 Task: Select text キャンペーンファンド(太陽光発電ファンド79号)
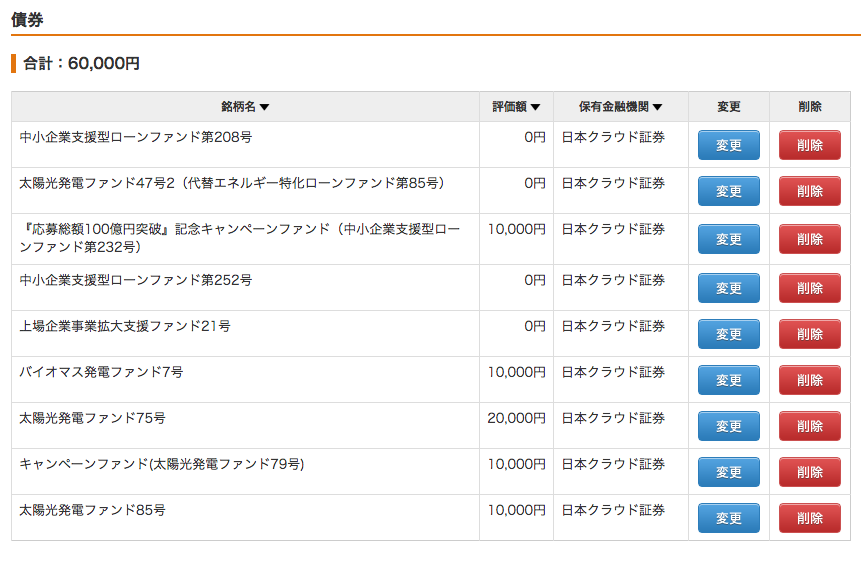point(162,464)
